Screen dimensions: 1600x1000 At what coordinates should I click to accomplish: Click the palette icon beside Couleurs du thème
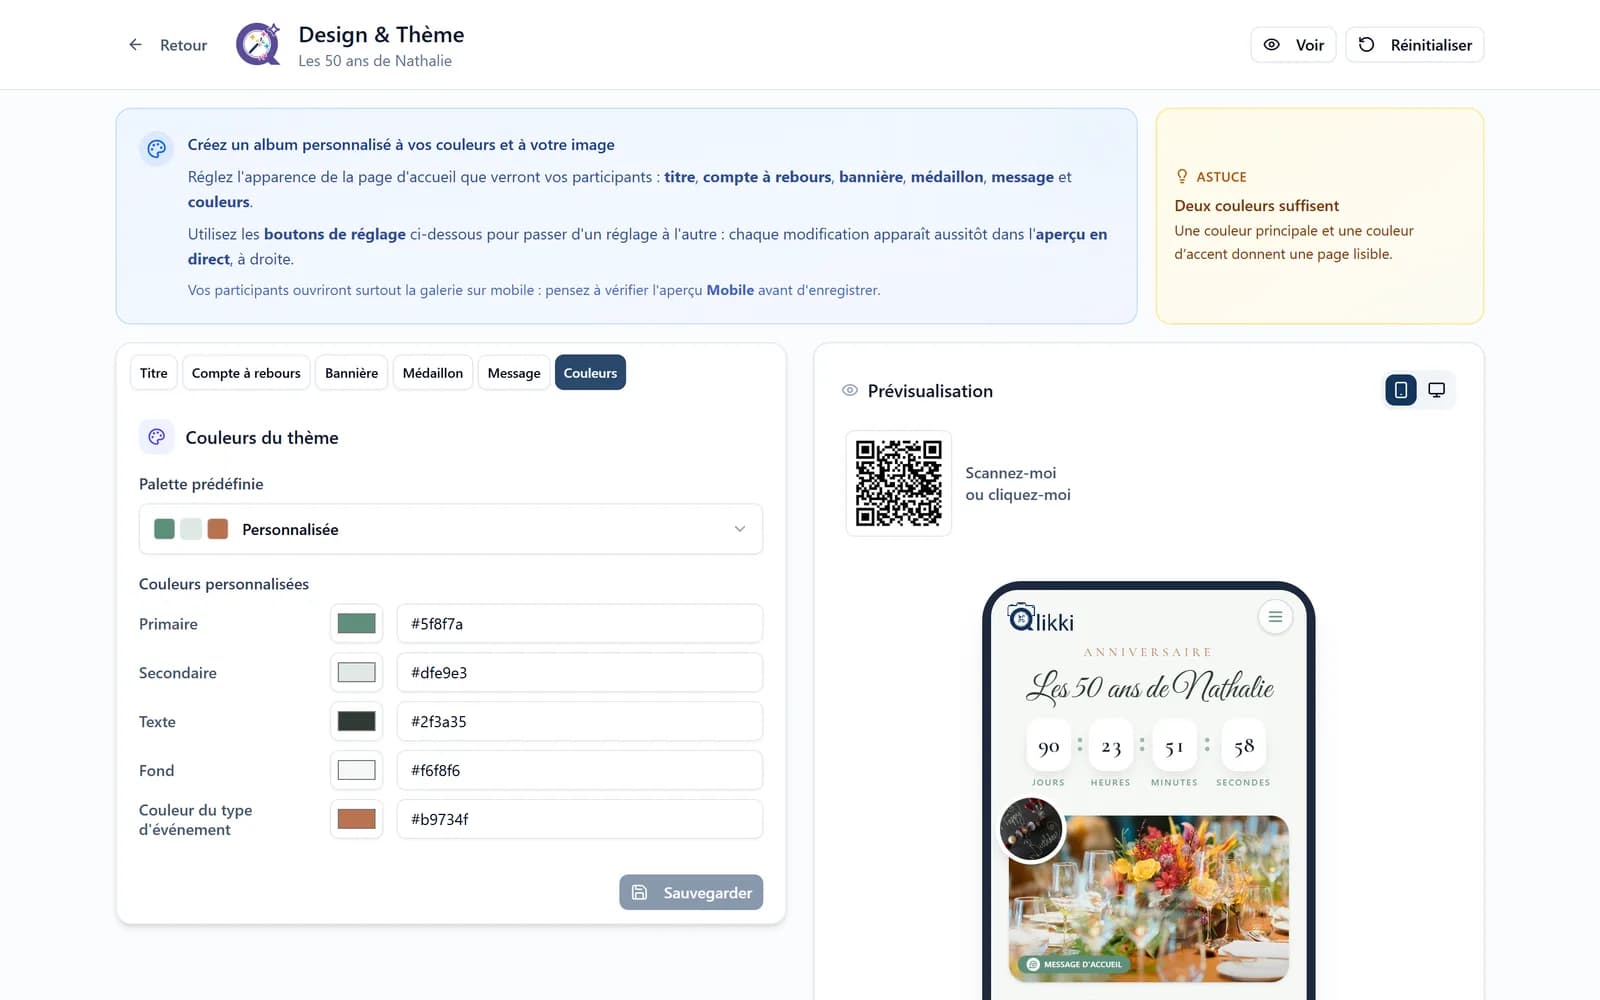(x=157, y=437)
